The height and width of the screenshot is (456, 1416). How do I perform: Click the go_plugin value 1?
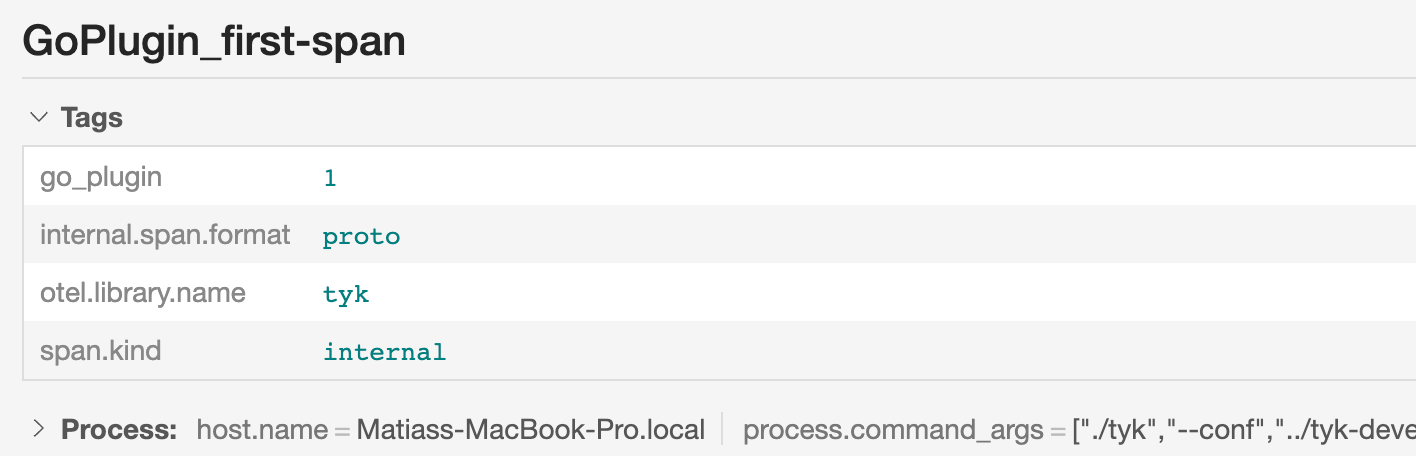pyautogui.click(x=330, y=178)
